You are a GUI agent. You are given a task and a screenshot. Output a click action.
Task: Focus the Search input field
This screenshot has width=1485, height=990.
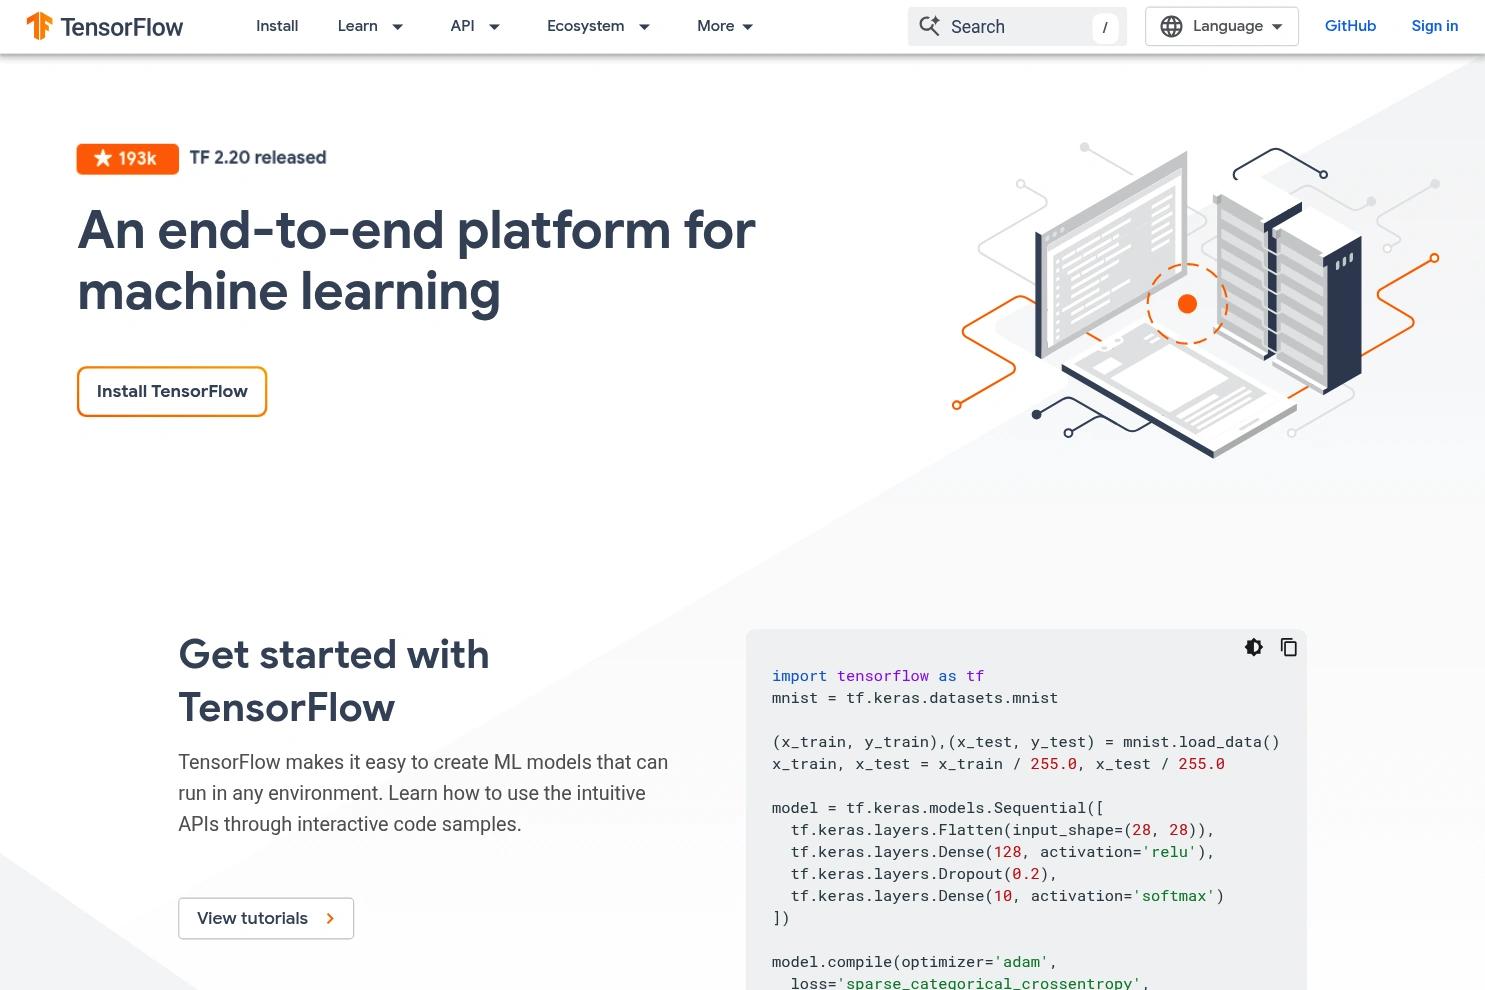click(1017, 26)
